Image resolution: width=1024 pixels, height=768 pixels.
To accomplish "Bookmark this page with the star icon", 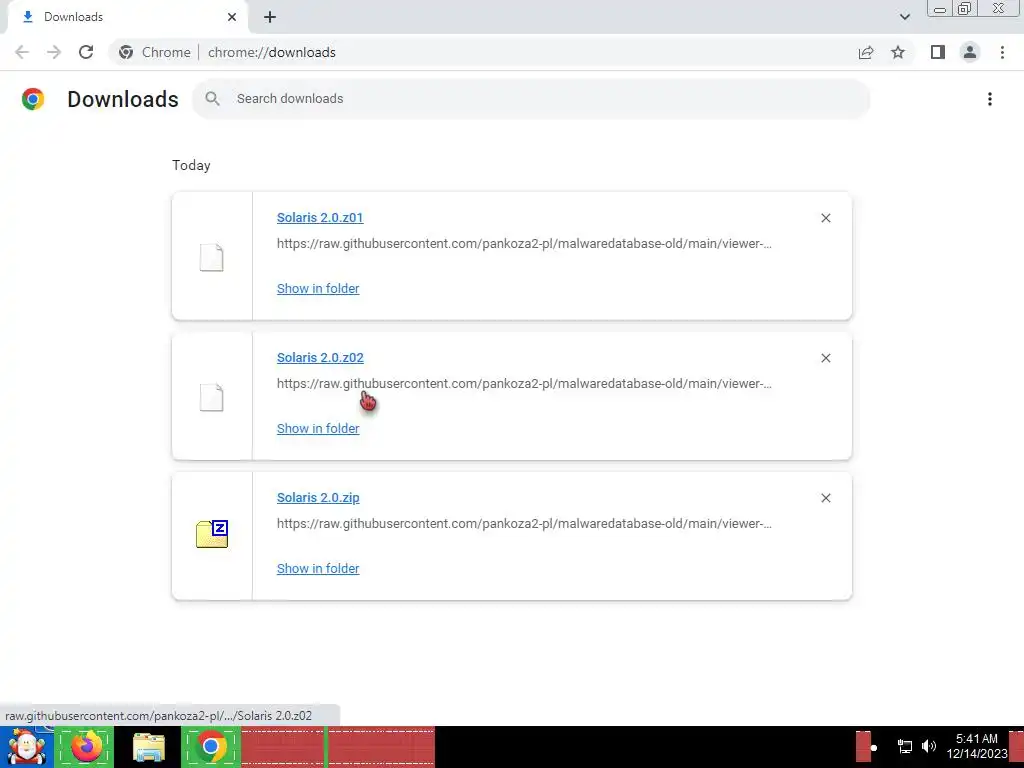I will [x=898, y=52].
